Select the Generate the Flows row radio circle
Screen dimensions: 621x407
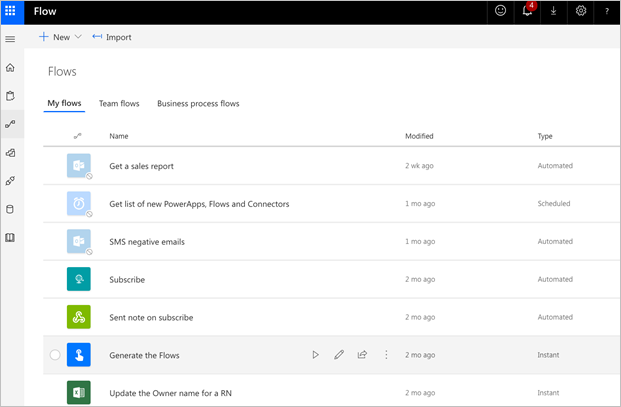pyautogui.click(x=55, y=355)
